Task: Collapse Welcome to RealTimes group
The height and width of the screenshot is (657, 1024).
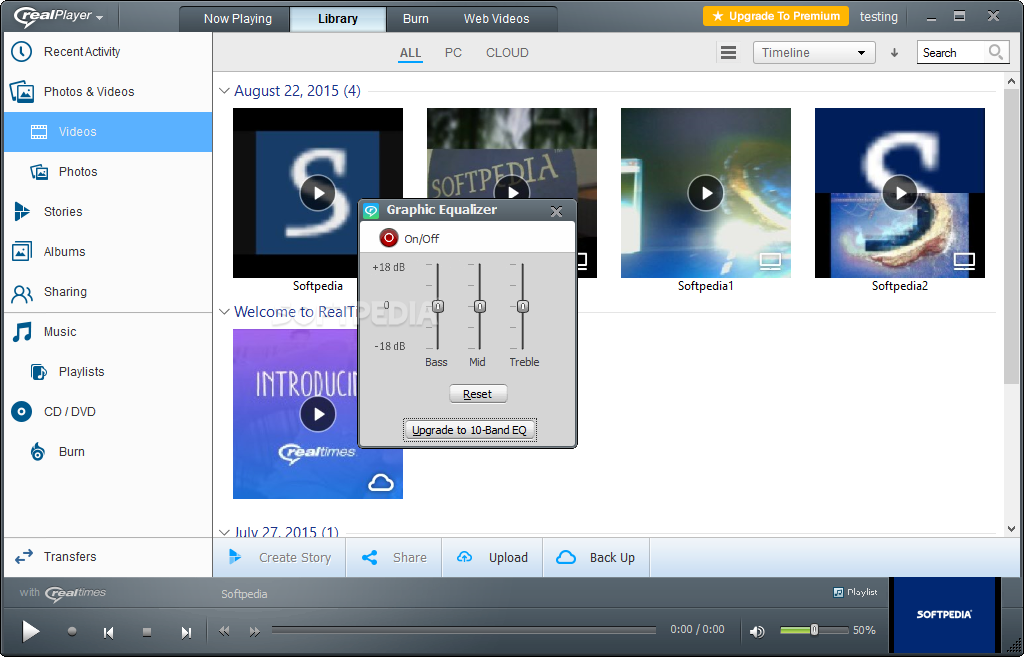Action: pyautogui.click(x=224, y=312)
